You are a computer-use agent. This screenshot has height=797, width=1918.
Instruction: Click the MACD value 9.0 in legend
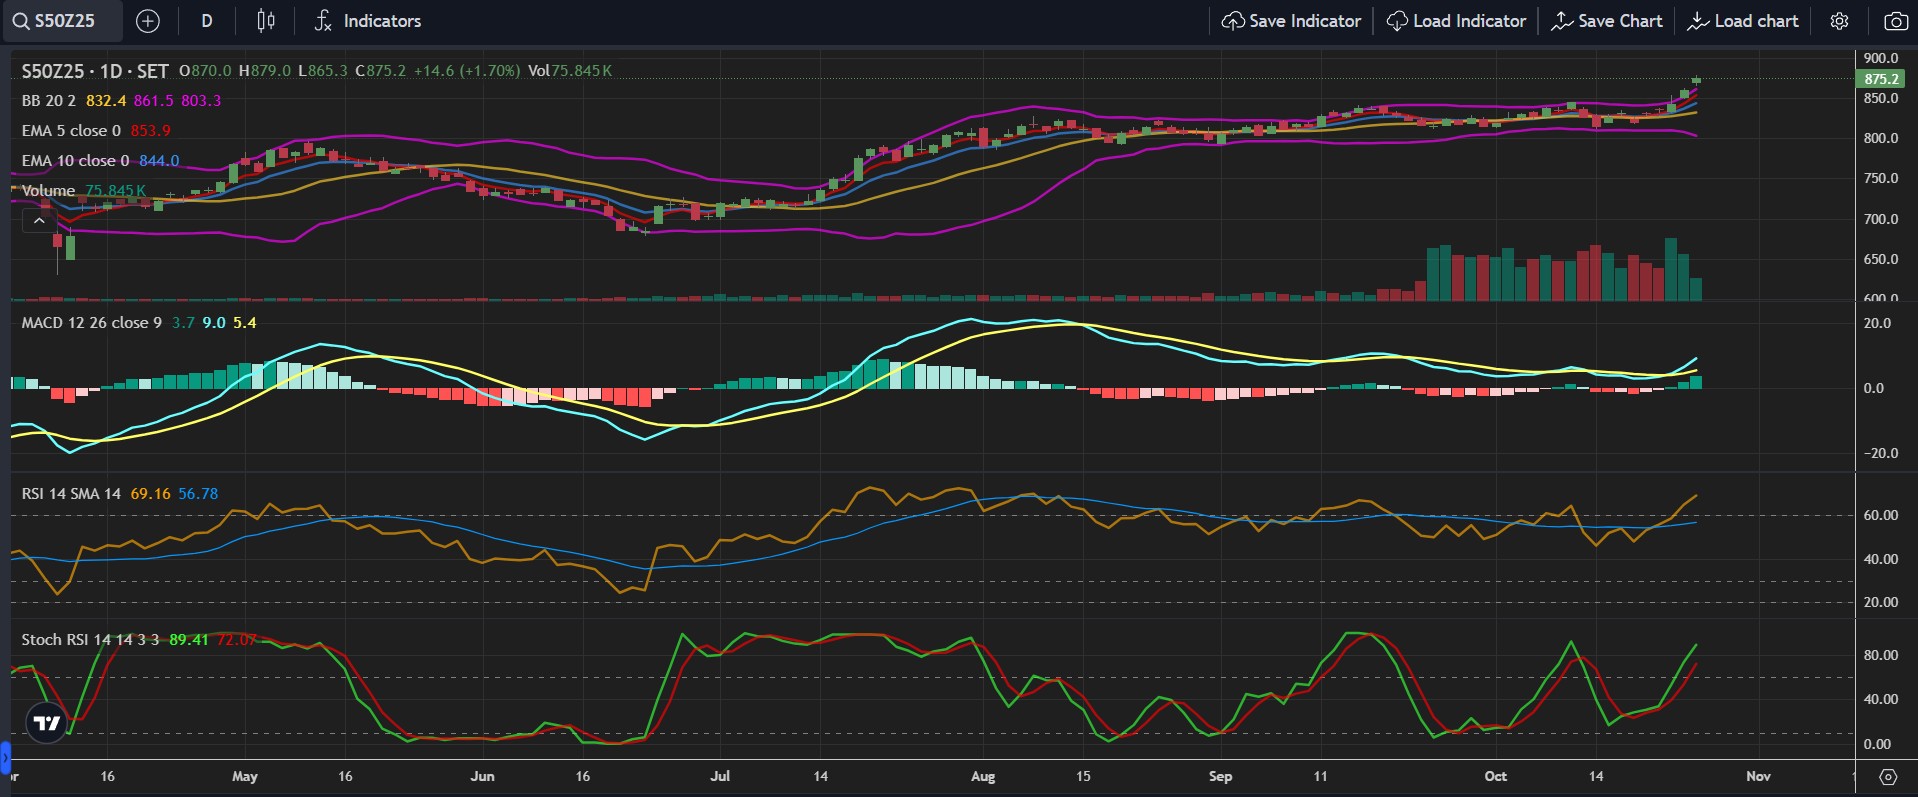click(x=214, y=323)
